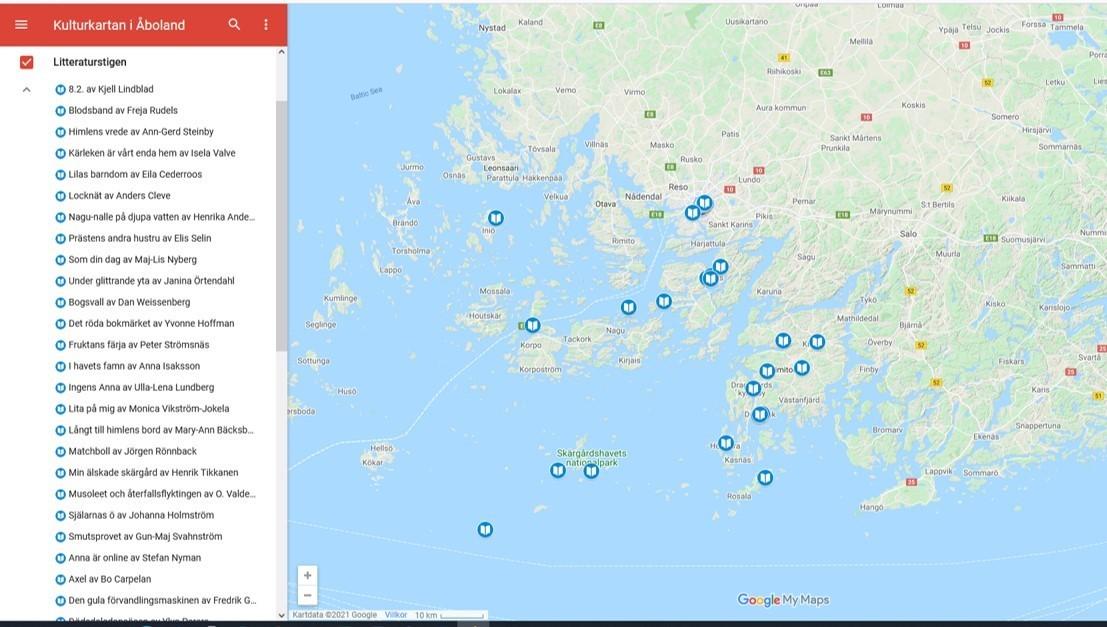The height and width of the screenshot is (627, 1107).
Task: Click the search magnifier icon
Action: [x=234, y=25]
